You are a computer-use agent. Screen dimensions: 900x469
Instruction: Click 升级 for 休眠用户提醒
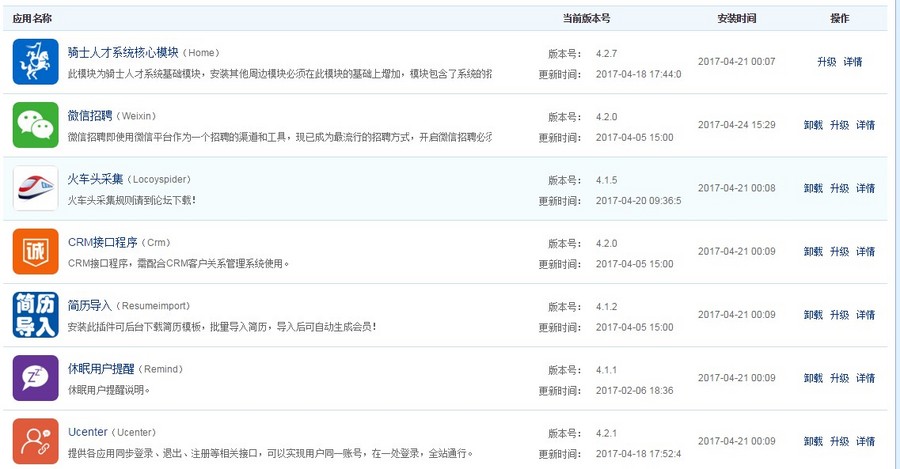(x=839, y=378)
